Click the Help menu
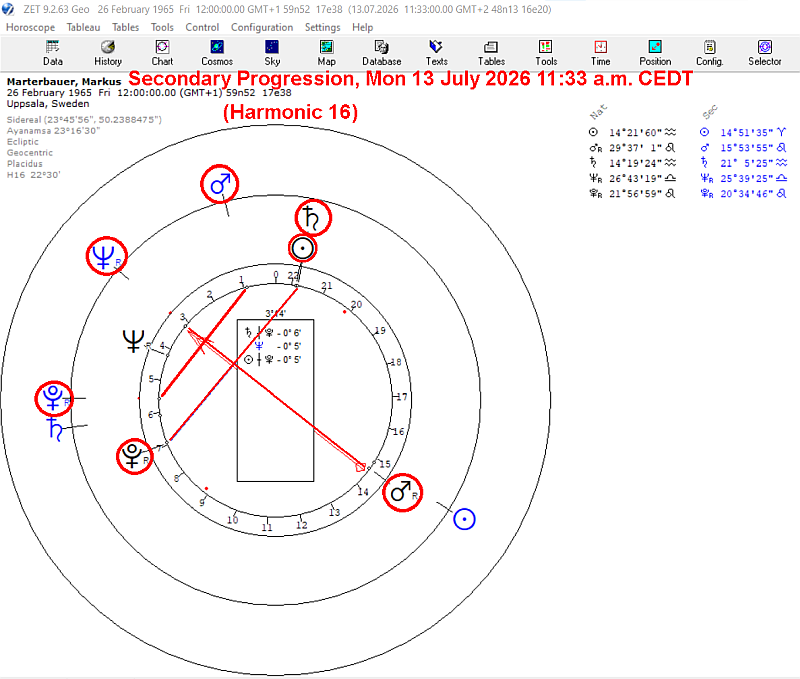 click(x=362, y=27)
